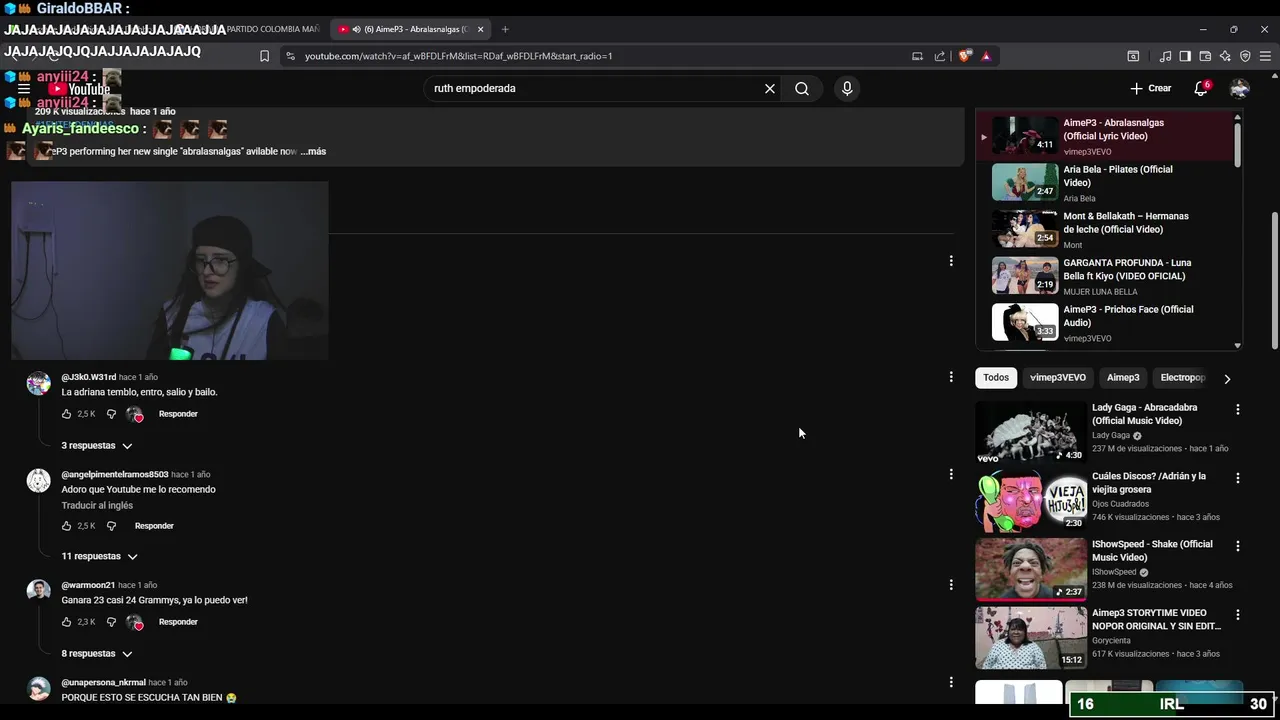The height and width of the screenshot is (720, 1280).
Task: Open more actions for Aimep3 STORYTIME video
Action: coord(1238,615)
